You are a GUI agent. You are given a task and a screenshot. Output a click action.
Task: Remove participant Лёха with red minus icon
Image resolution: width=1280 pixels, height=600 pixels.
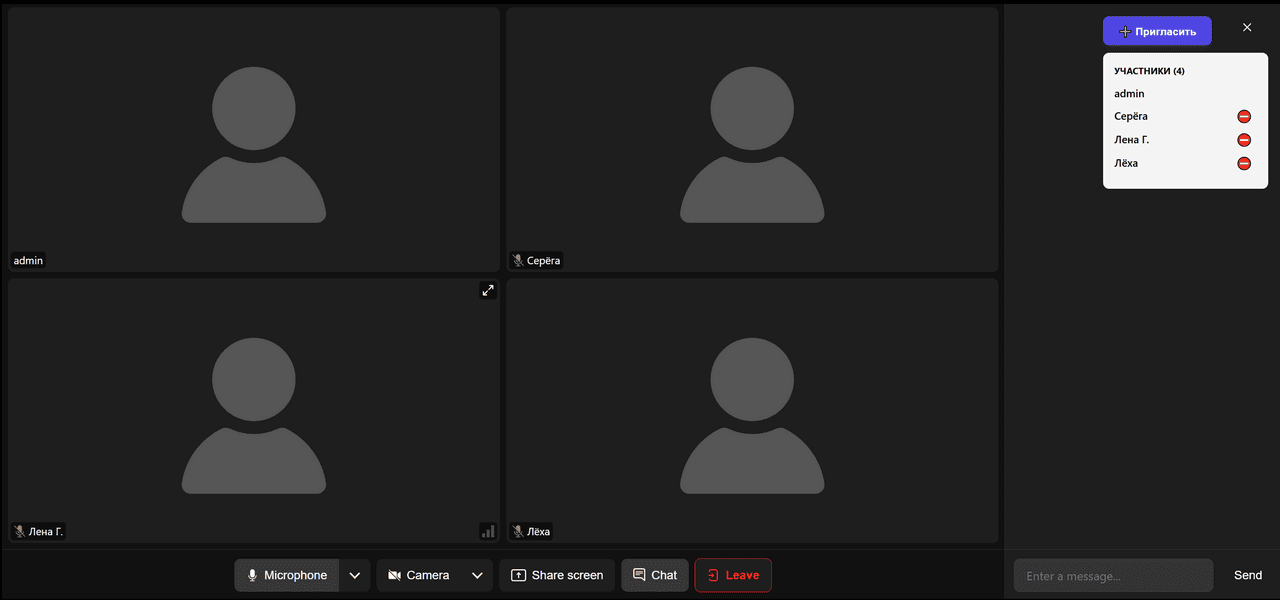click(1244, 163)
